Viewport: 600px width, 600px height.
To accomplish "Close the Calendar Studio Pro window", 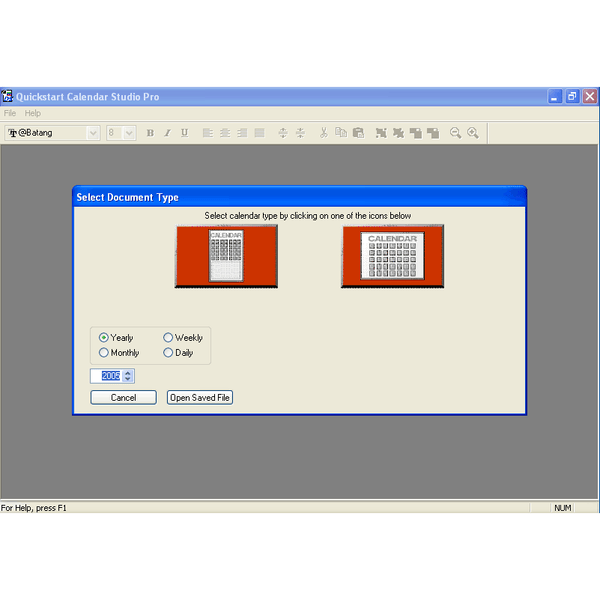I will 590,96.
